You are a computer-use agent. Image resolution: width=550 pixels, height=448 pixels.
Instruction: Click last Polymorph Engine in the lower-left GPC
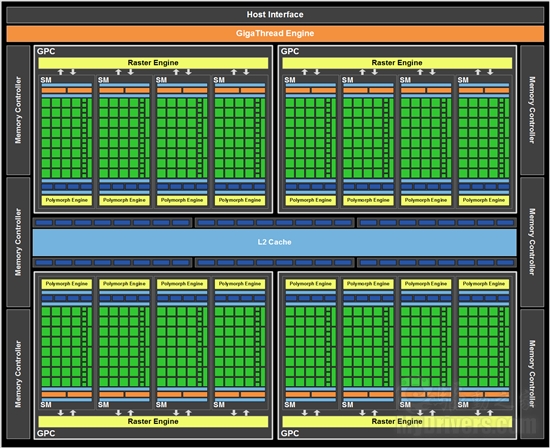(240, 284)
